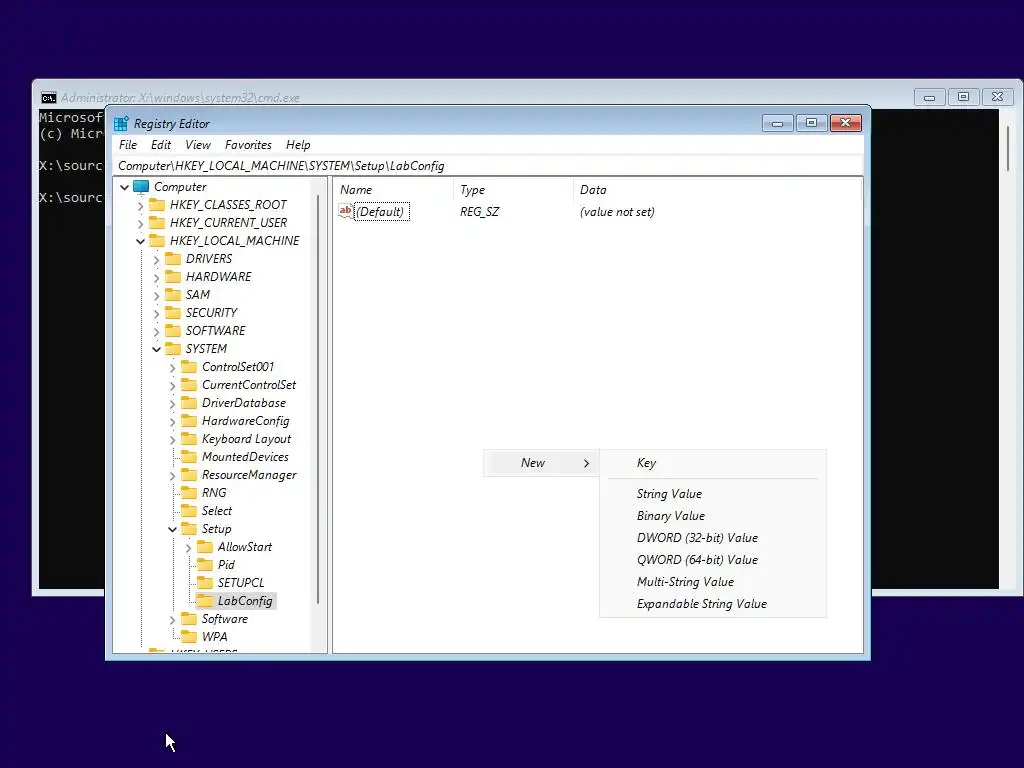The height and width of the screenshot is (768, 1024).
Task: Collapse the Computer root node
Action: [125, 187]
